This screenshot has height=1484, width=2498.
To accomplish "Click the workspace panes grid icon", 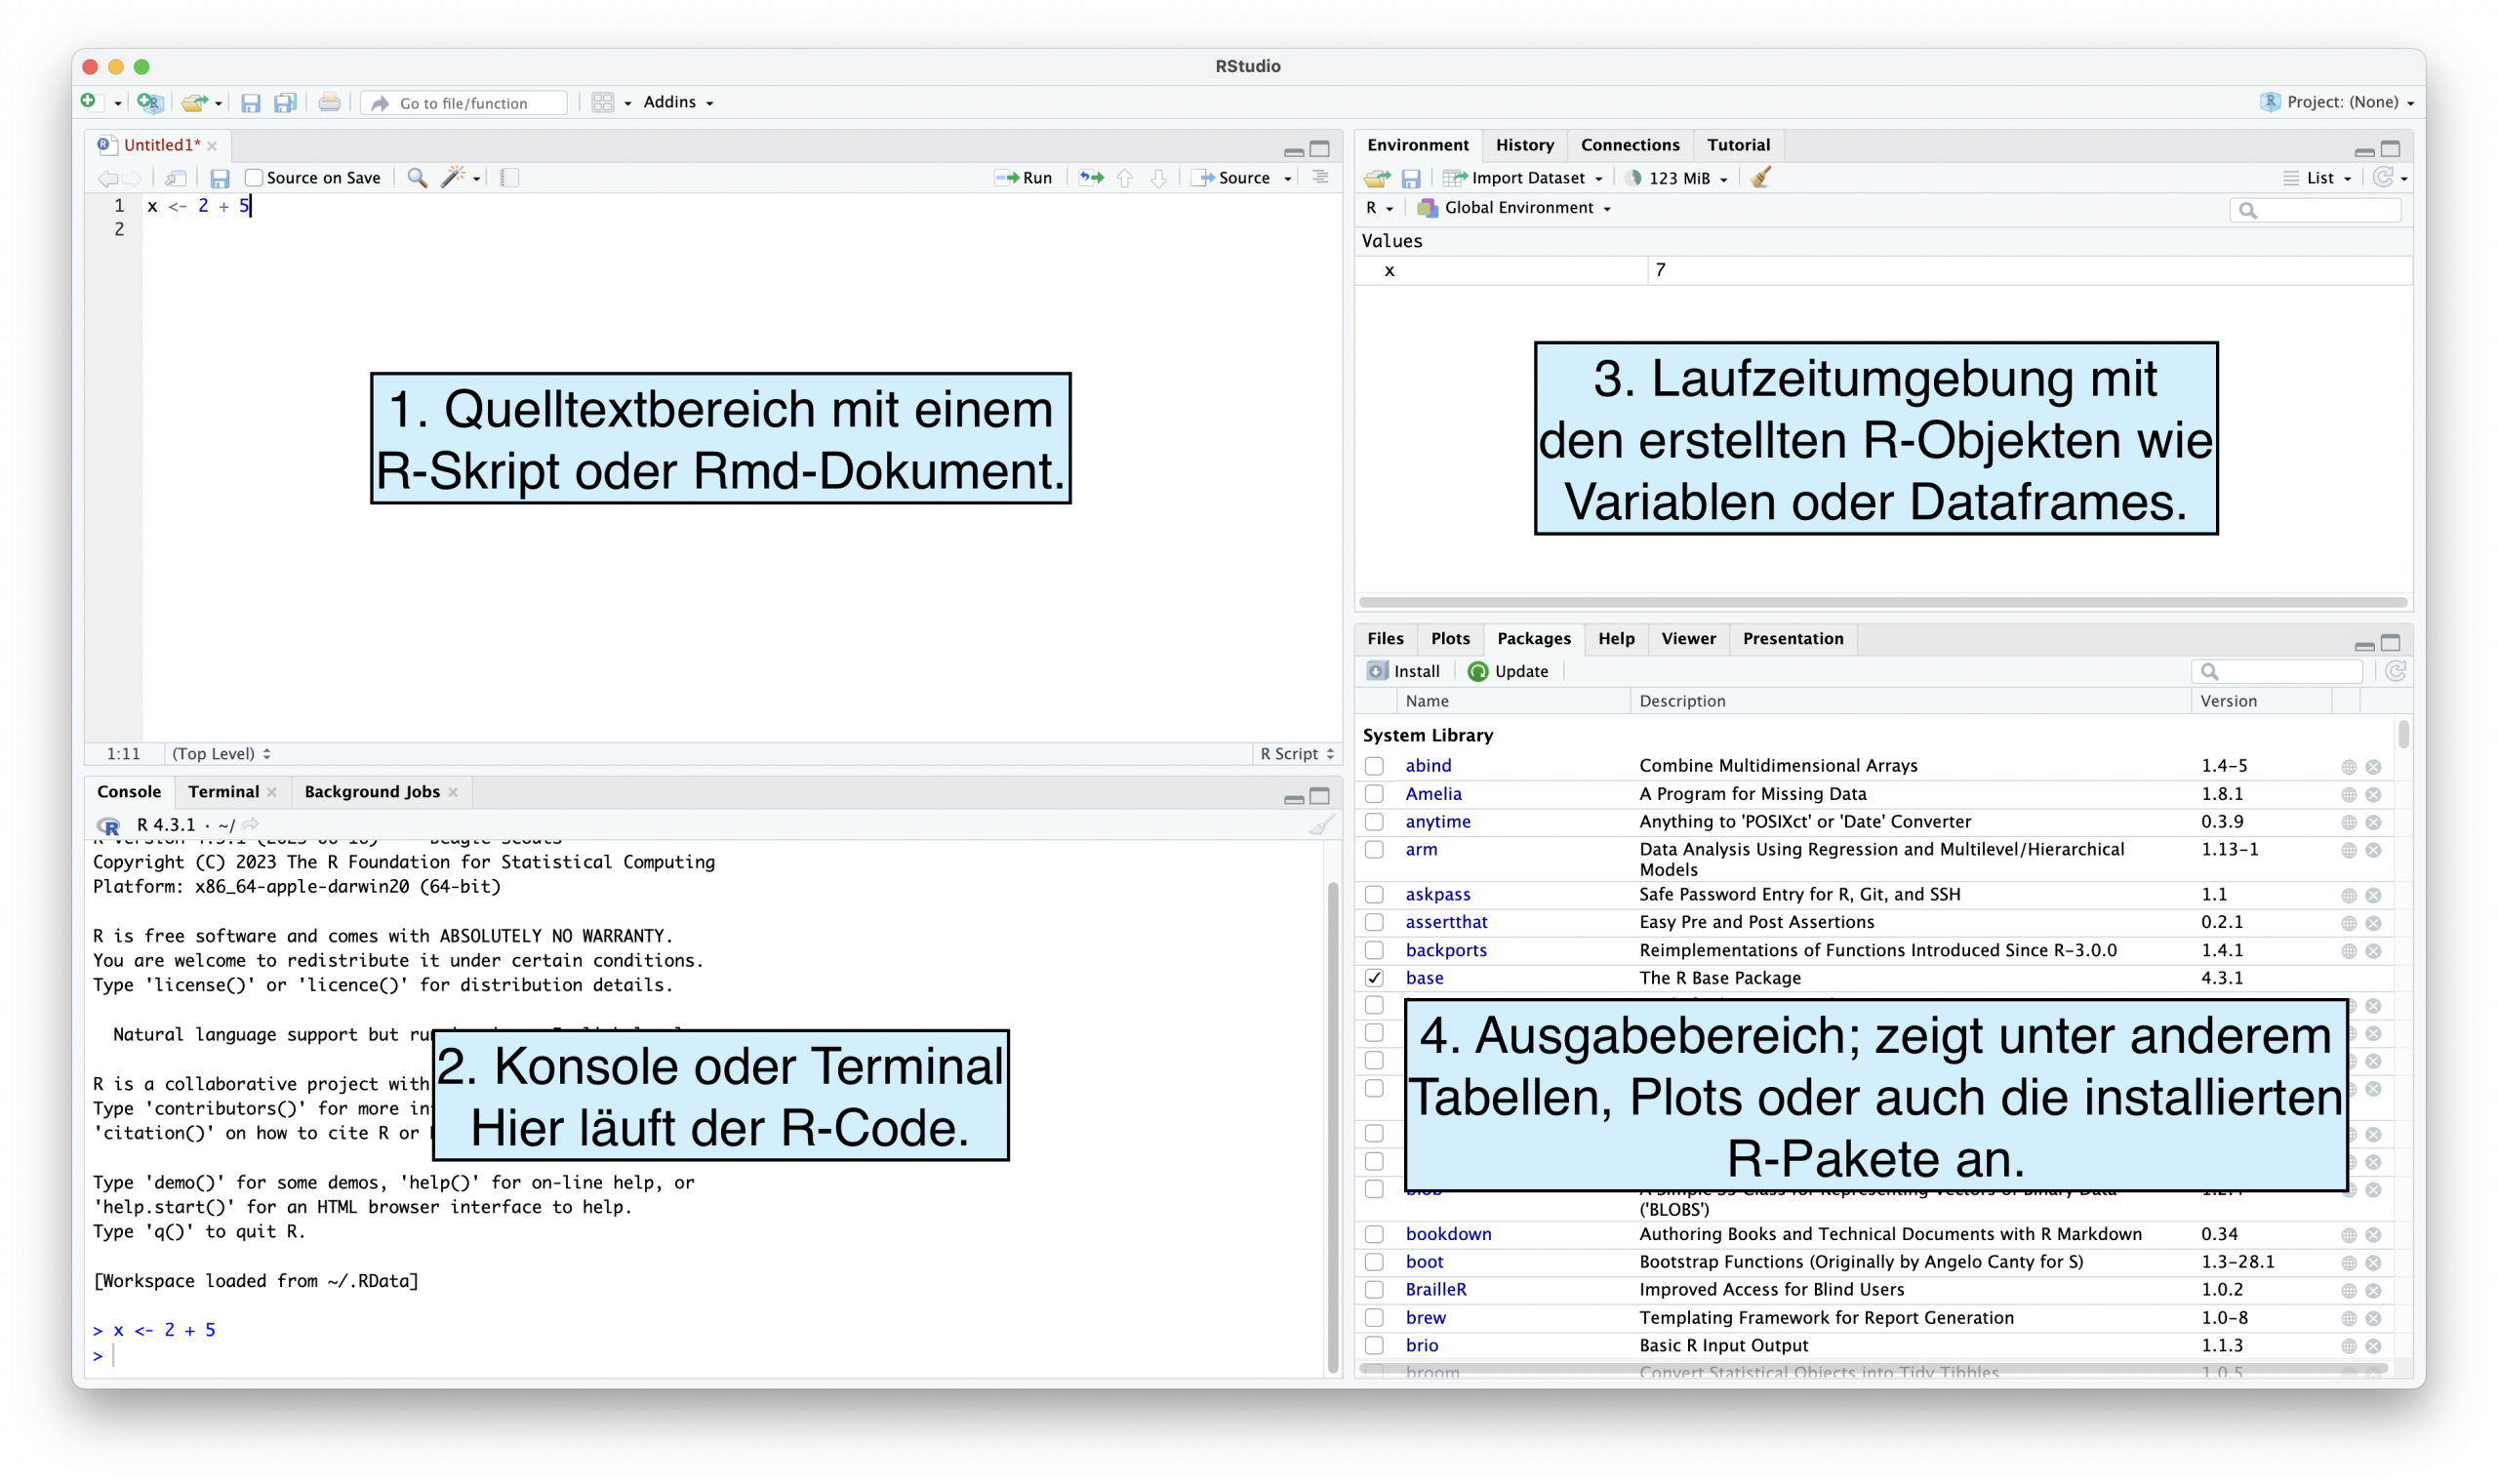I will [x=602, y=102].
